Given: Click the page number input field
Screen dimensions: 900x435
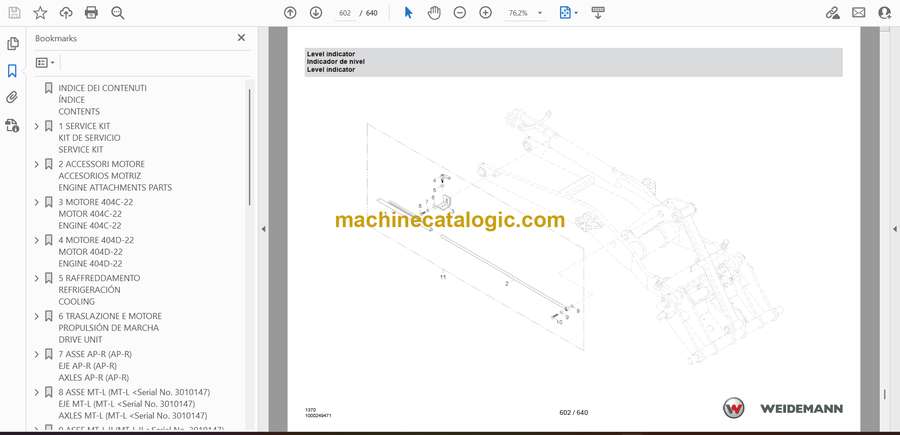Looking at the screenshot, I should click(345, 13).
